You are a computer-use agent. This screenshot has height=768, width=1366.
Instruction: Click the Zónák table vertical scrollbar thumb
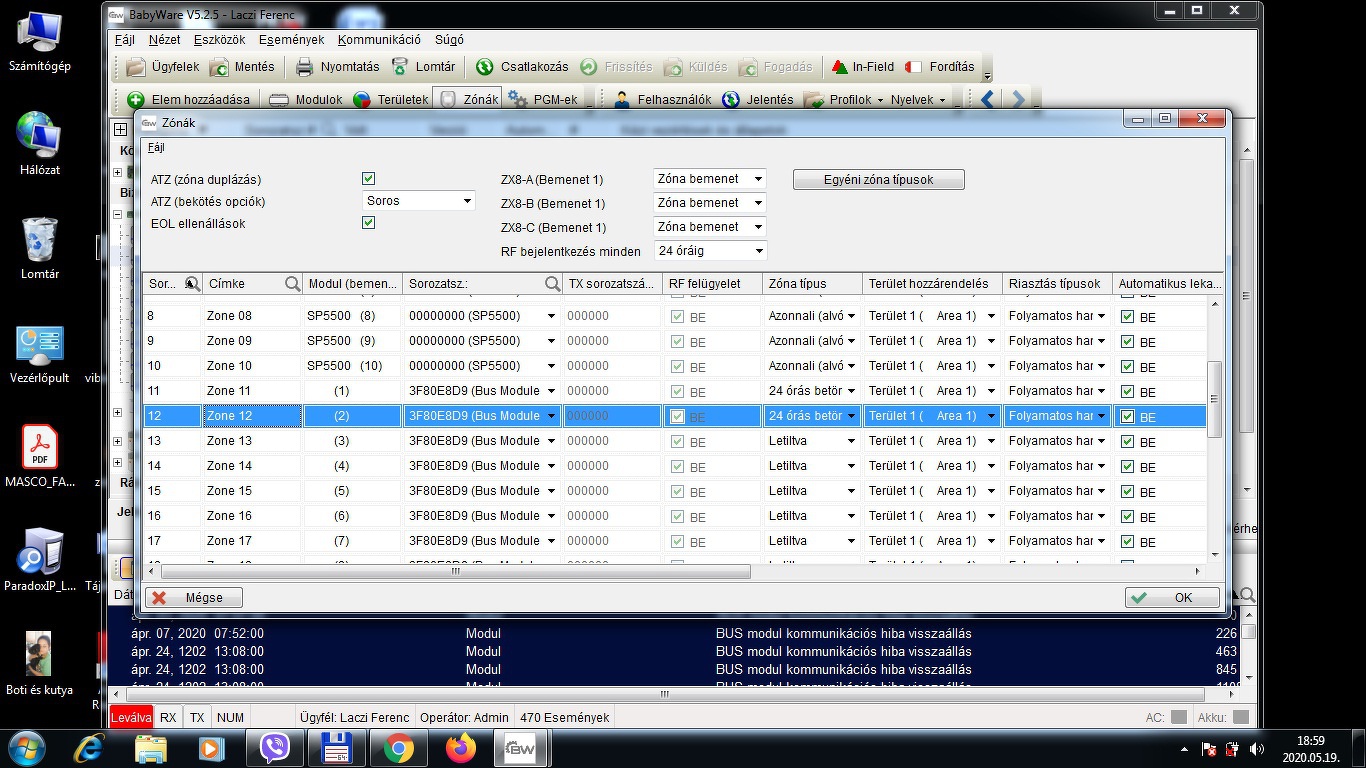coord(1215,399)
